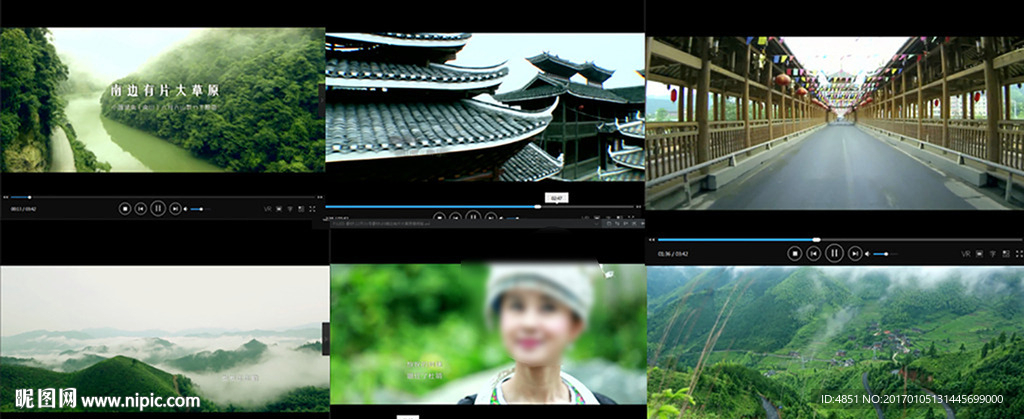Open the screenshot capture icon in river valley player
This screenshot has height=419, width=1024.
(279, 209)
